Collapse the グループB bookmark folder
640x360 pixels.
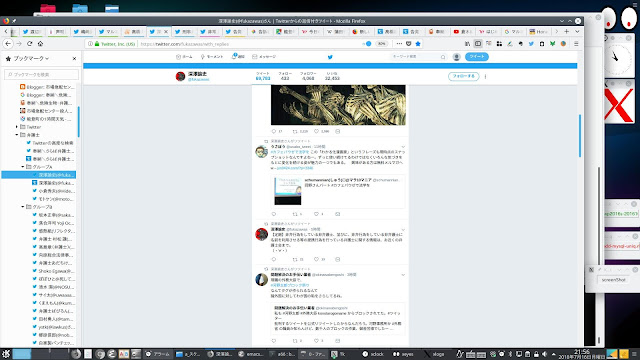pyautogui.click(x=23, y=207)
